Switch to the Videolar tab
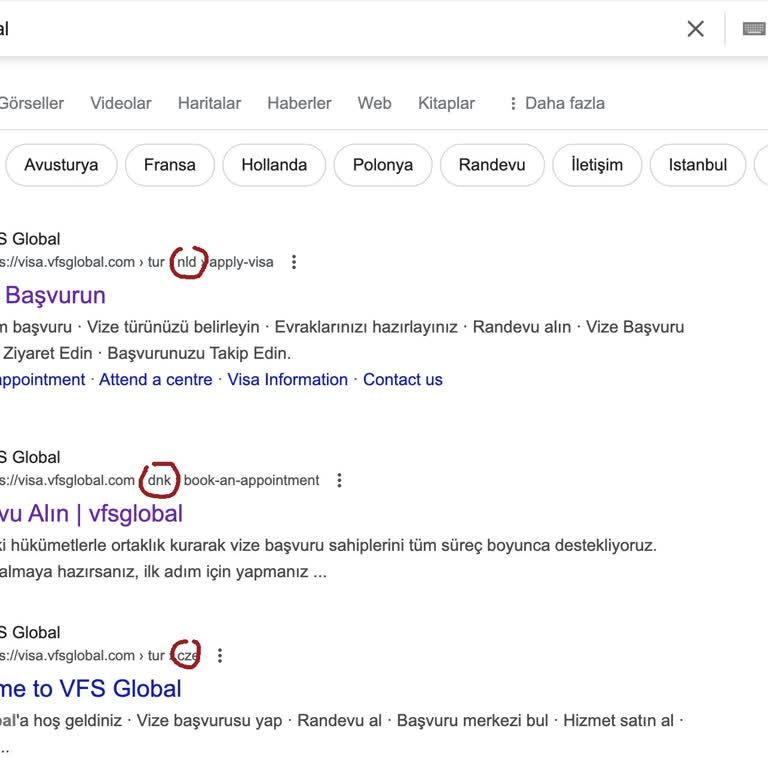 coord(121,103)
